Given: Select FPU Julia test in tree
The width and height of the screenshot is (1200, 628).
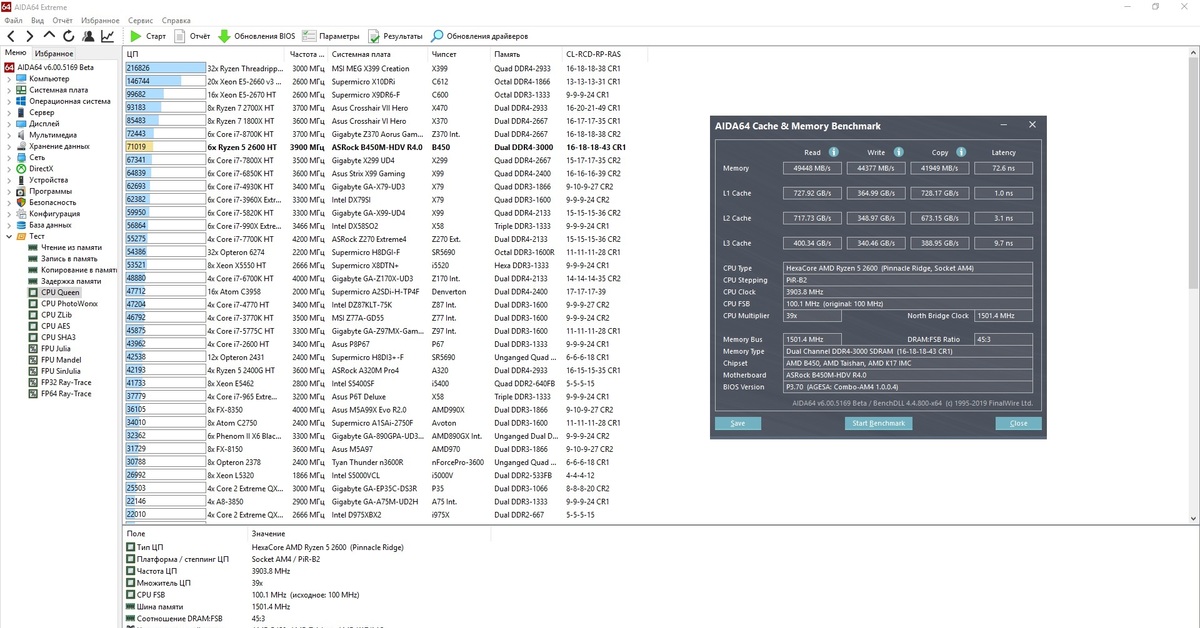Looking at the screenshot, I should [x=55, y=349].
